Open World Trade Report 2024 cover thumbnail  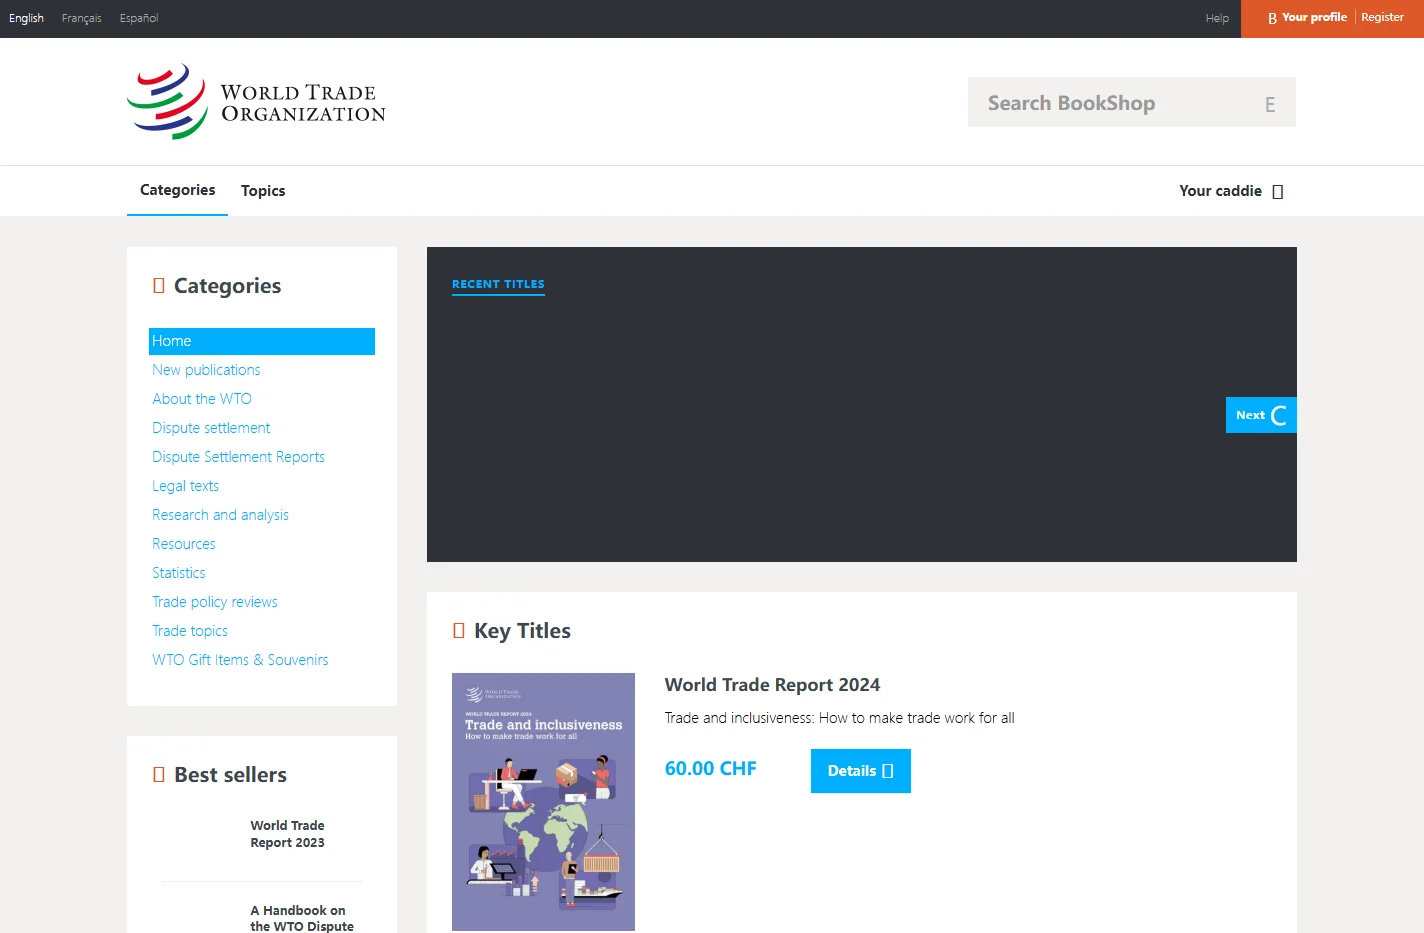tap(543, 802)
